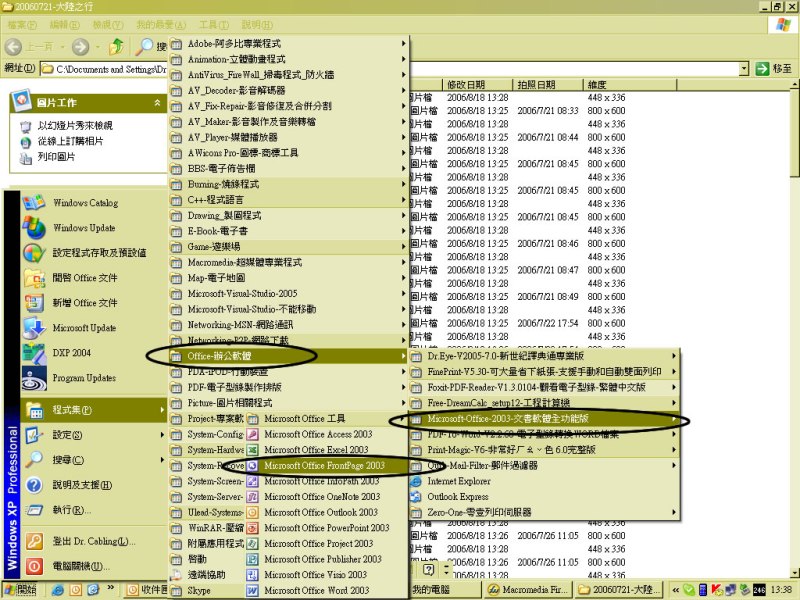
Task: Expand Dr.Eye-V2005-7.0 submenu
Action: [544, 356]
